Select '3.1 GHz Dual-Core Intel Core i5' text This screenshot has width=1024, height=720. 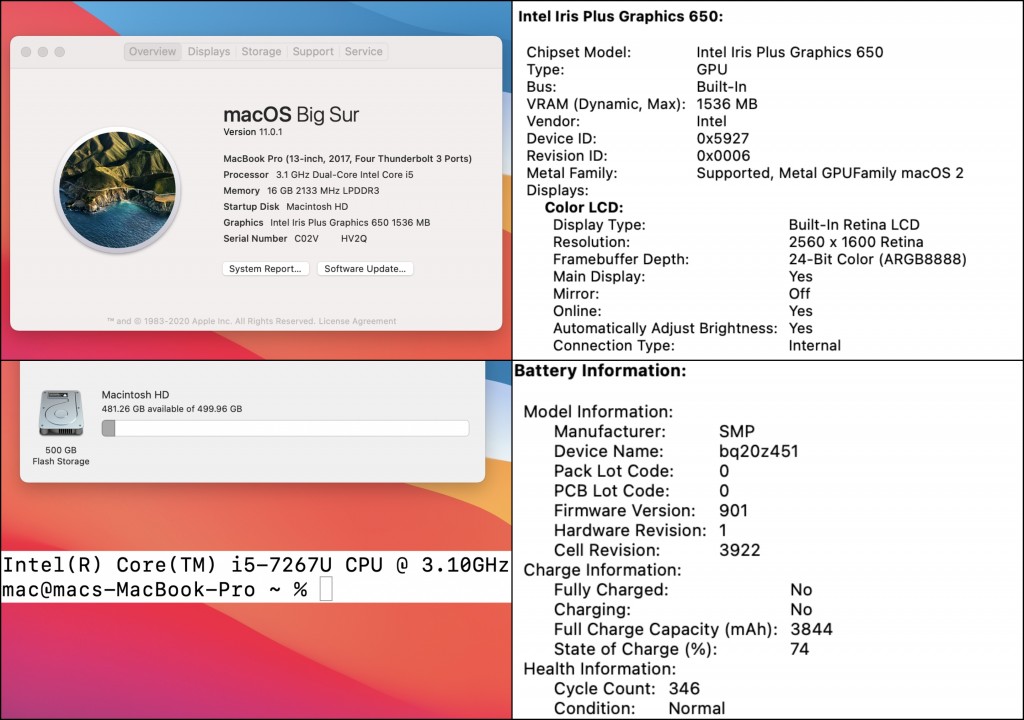(x=345, y=174)
